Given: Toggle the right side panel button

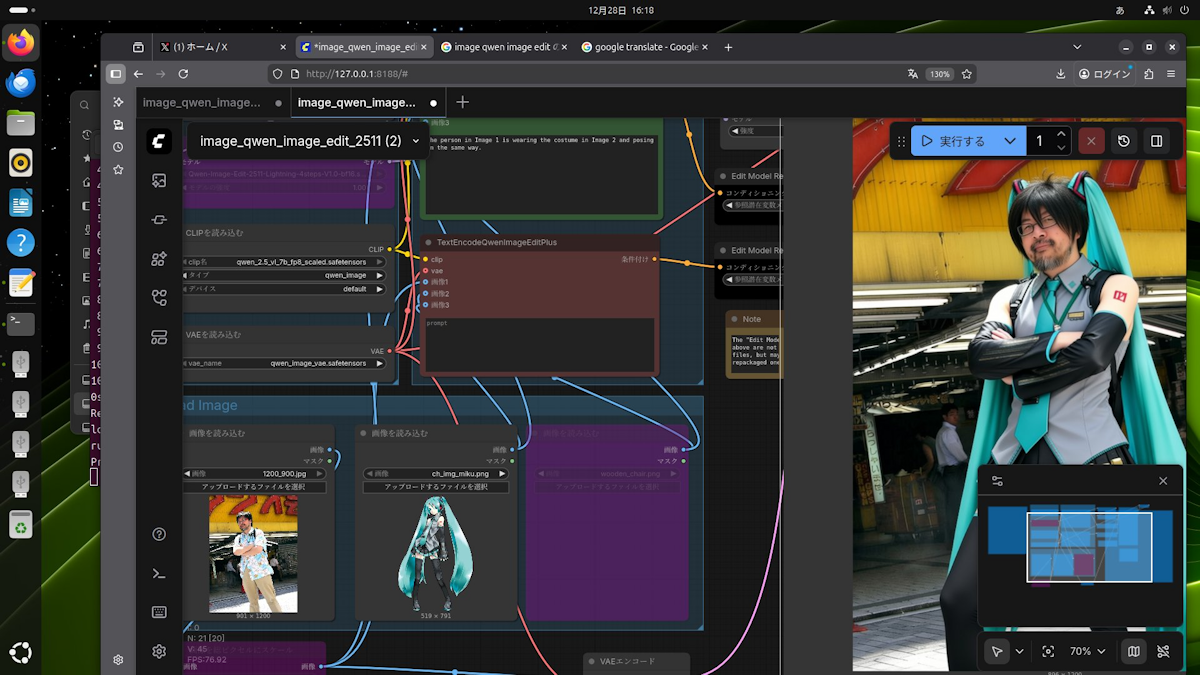Looking at the screenshot, I should (x=1156, y=141).
